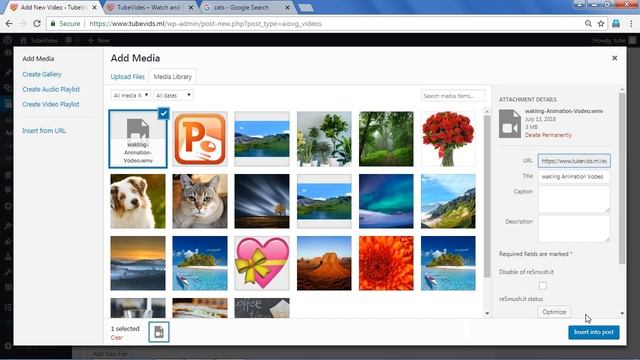Click the address bar zoom magnifier icon
The height and width of the screenshot is (360, 640).
[588, 24]
